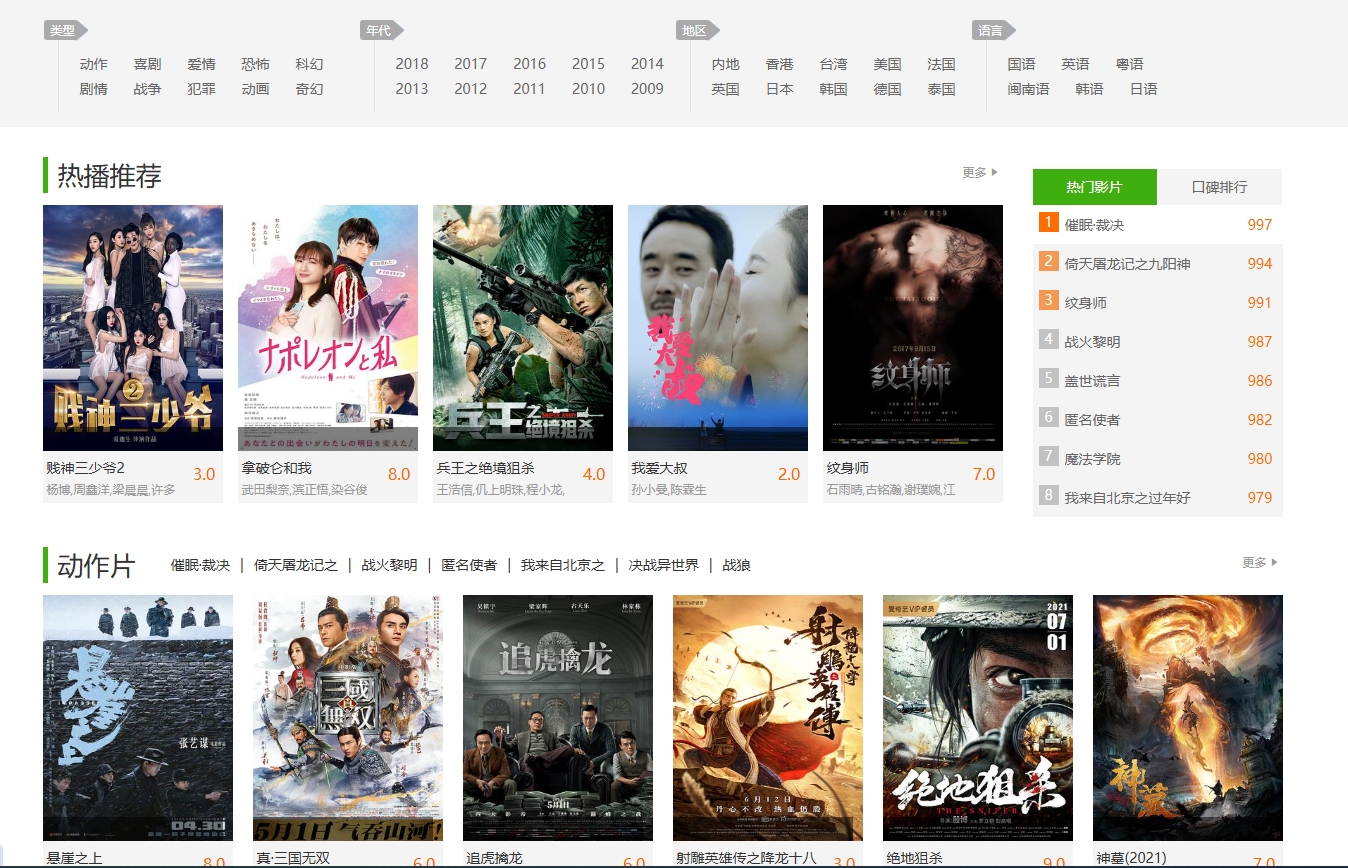Open the 更多 link in 动作片 section
The image size is (1348, 868).
[1259, 562]
